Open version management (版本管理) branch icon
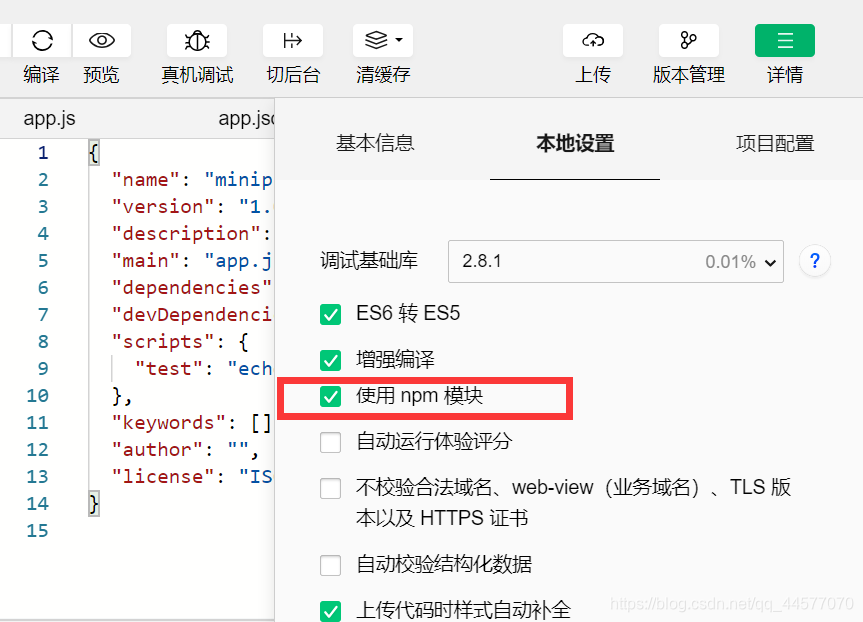Viewport: 863px width, 622px height. pos(689,40)
